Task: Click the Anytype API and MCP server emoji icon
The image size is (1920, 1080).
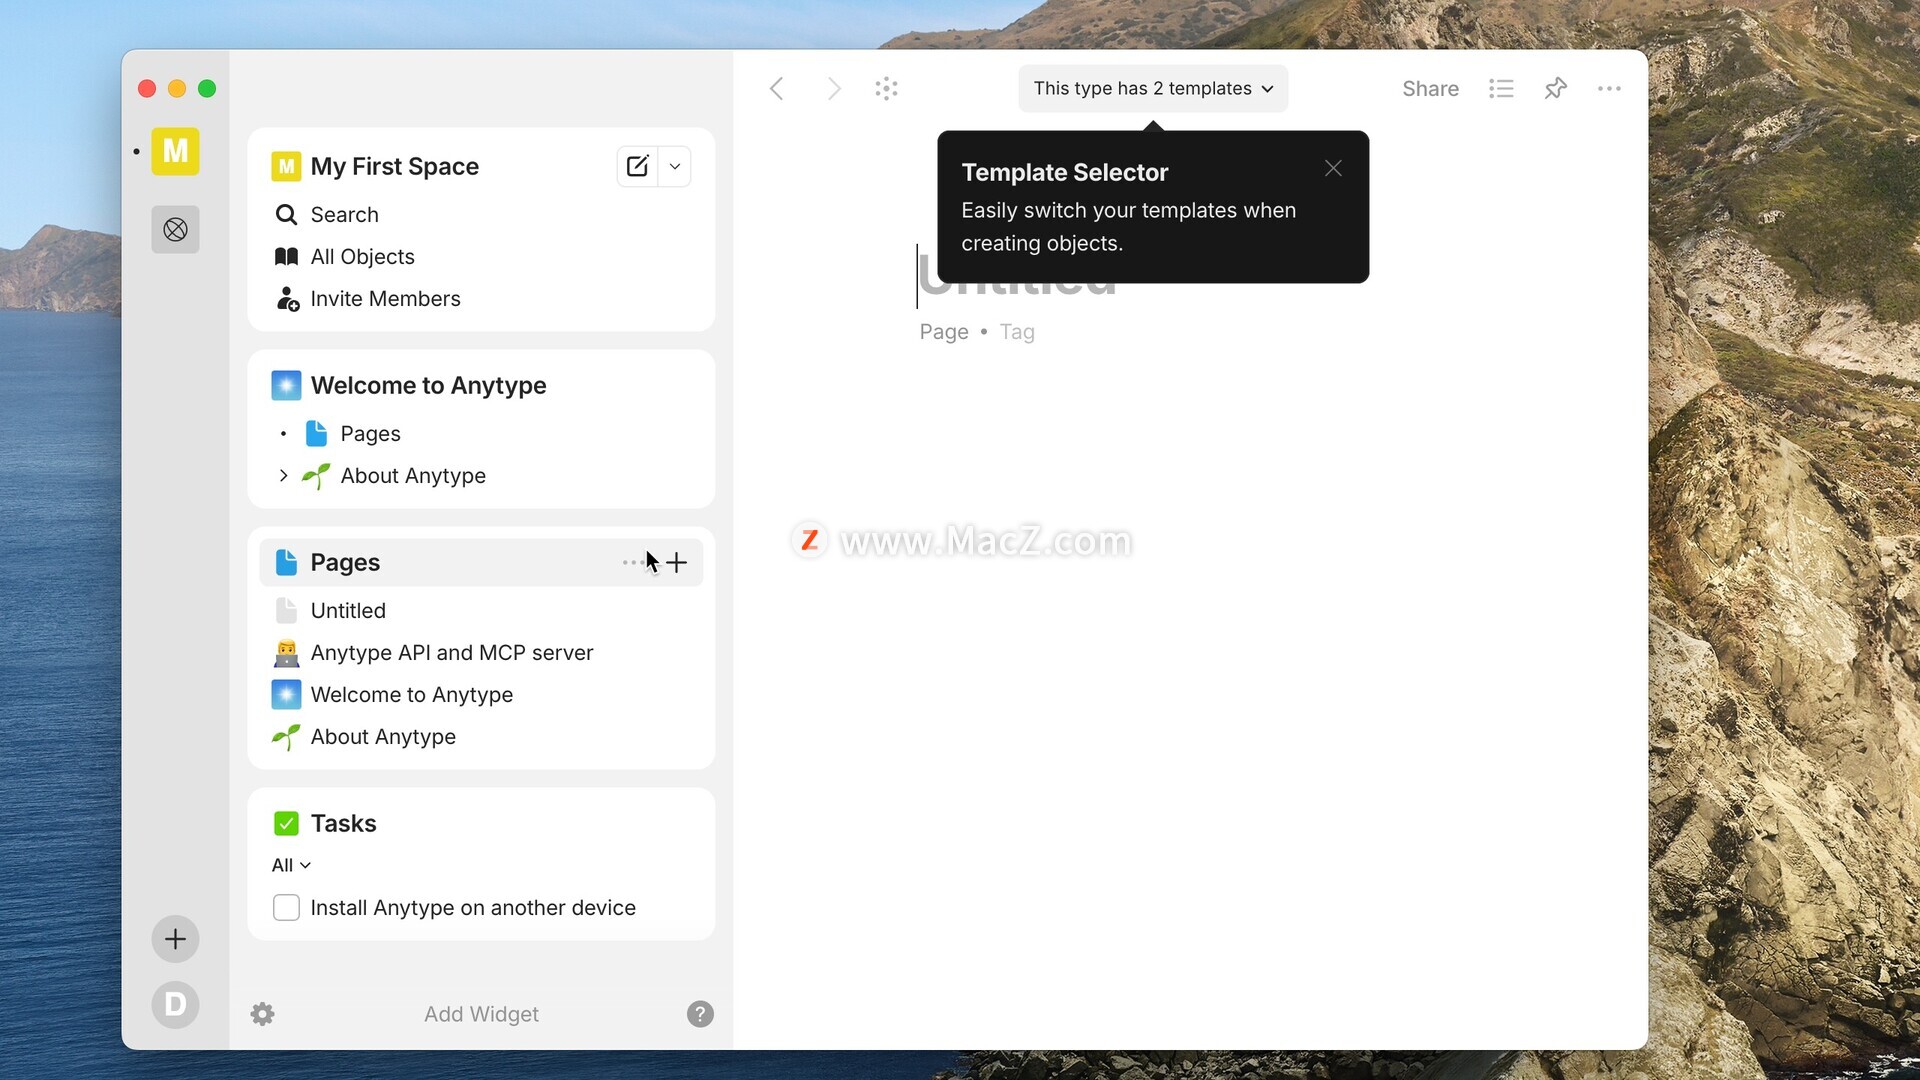Action: pyautogui.click(x=286, y=653)
